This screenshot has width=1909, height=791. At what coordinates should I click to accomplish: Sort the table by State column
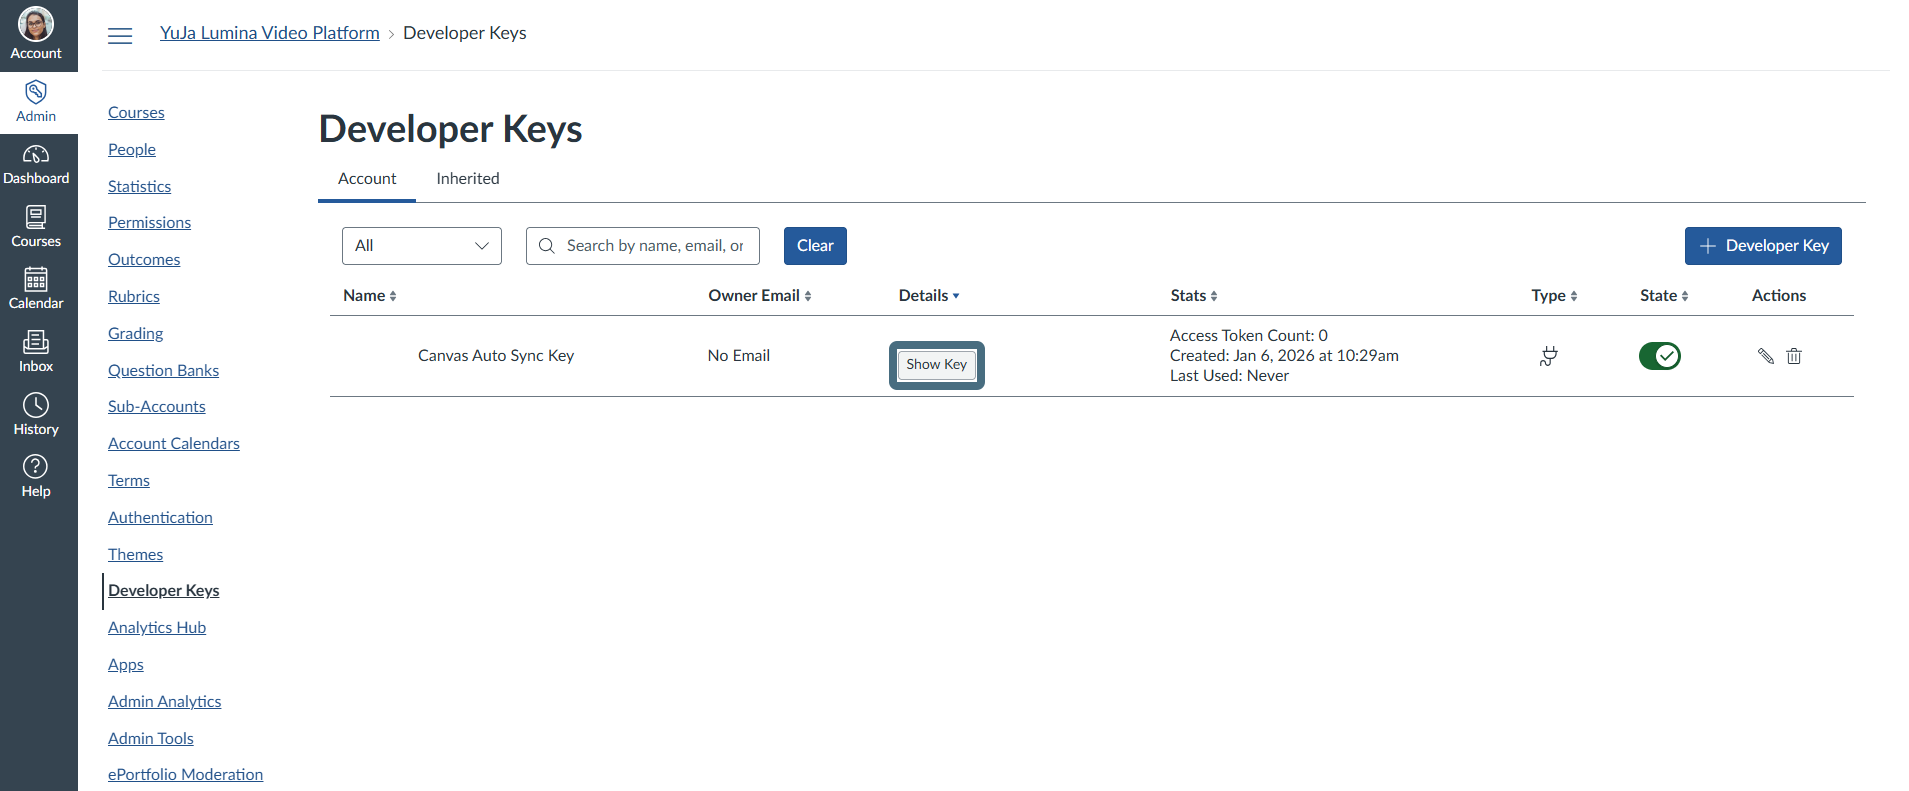click(1664, 296)
